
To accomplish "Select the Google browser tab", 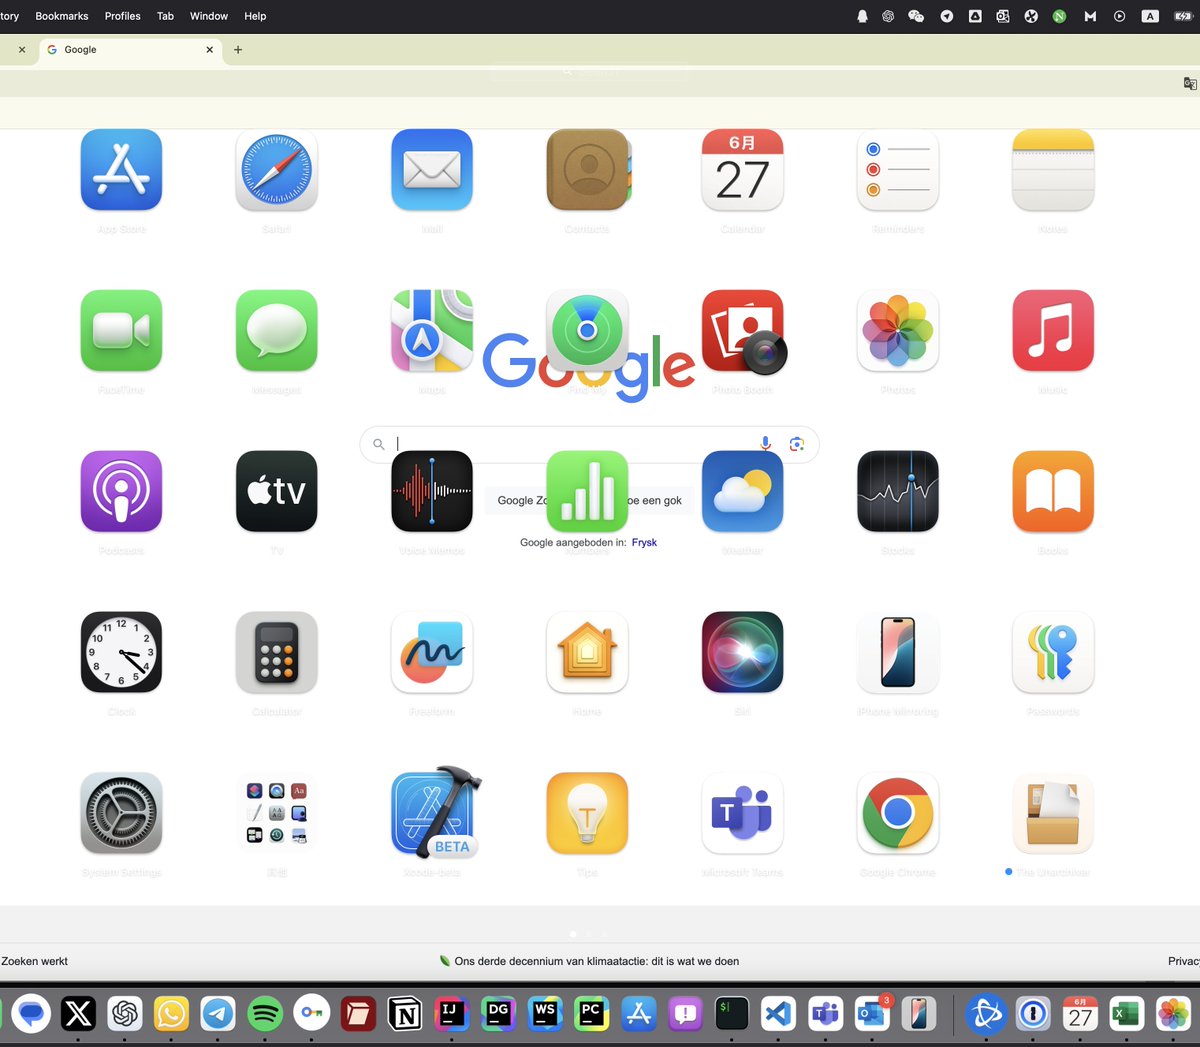I will point(130,49).
